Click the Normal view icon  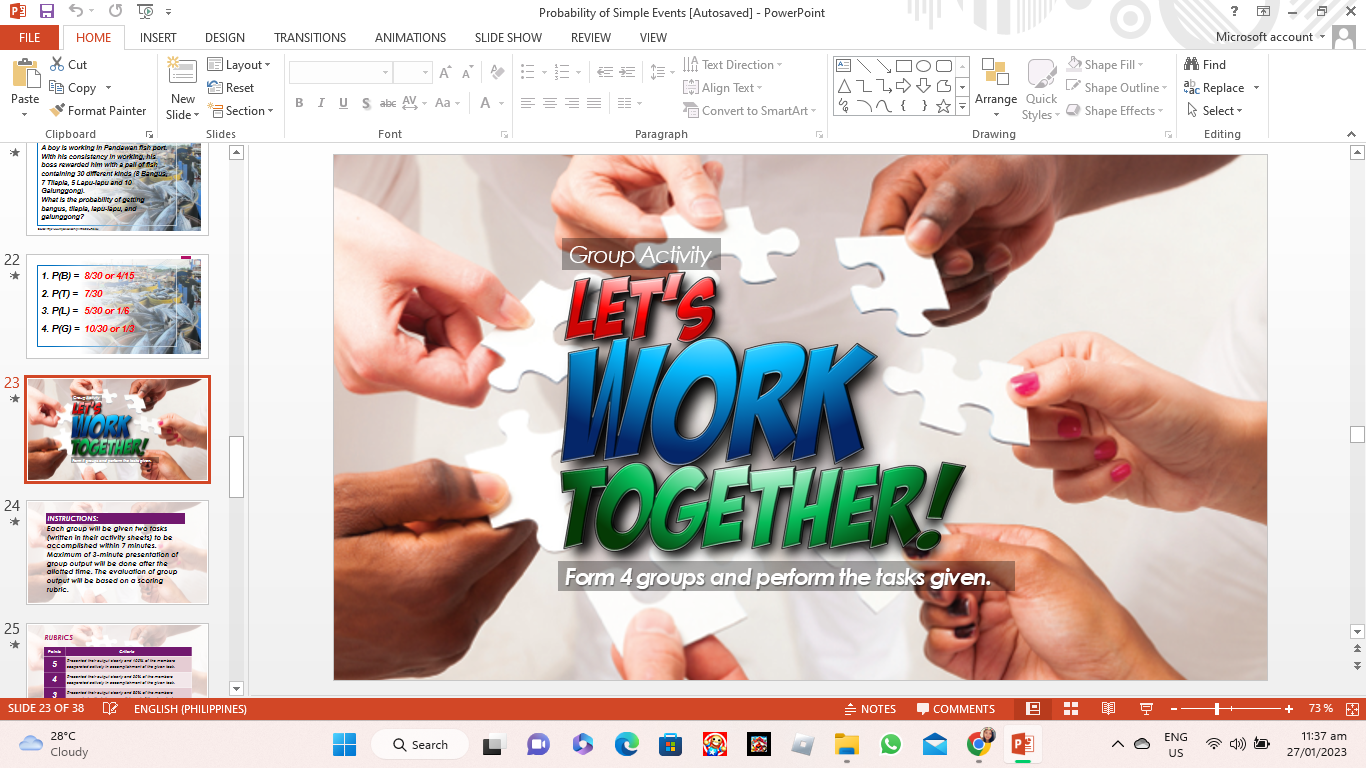[x=1033, y=709]
